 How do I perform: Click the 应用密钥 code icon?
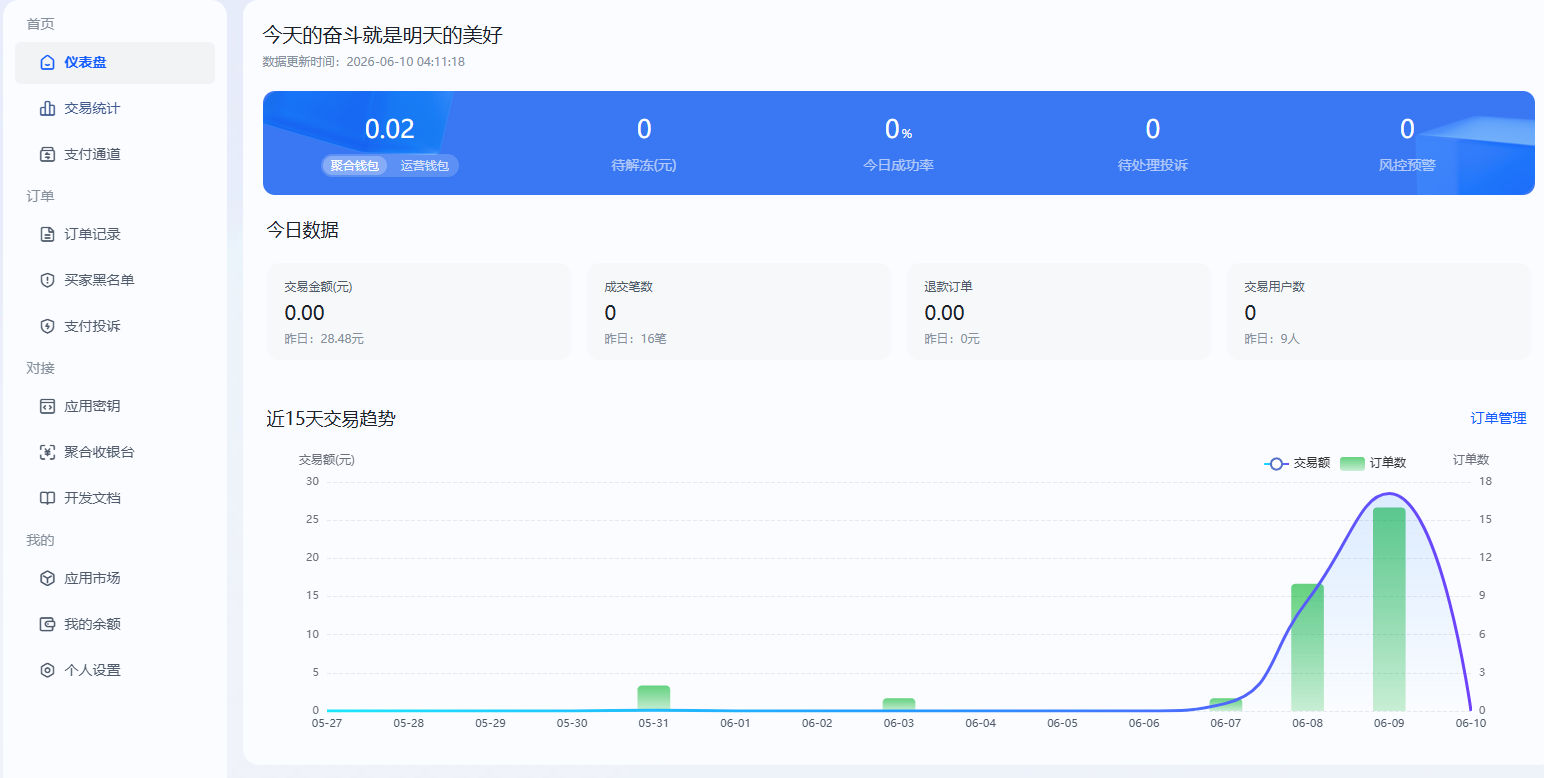(x=47, y=406)
